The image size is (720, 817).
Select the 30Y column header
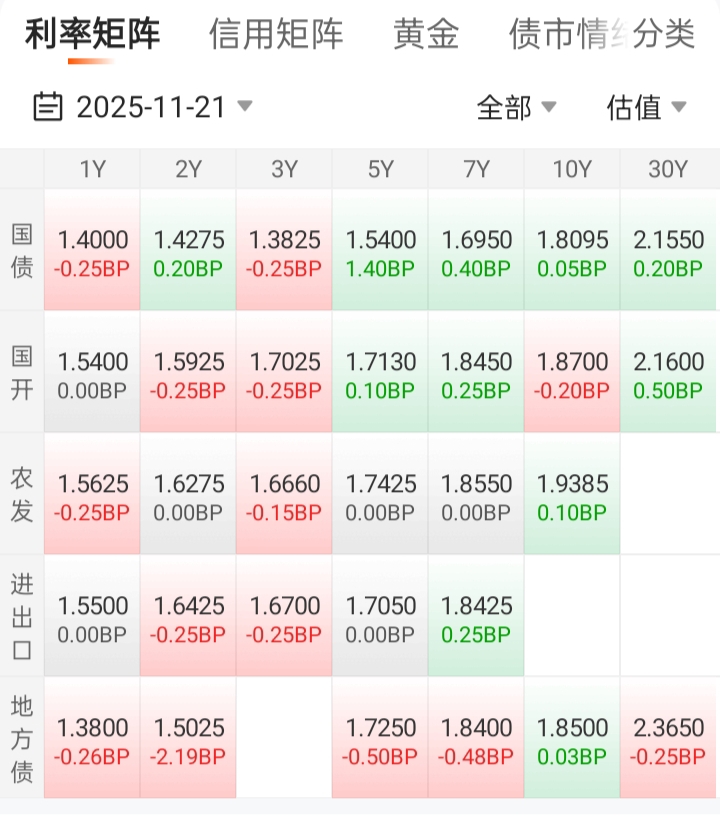[x=668, y=170]
